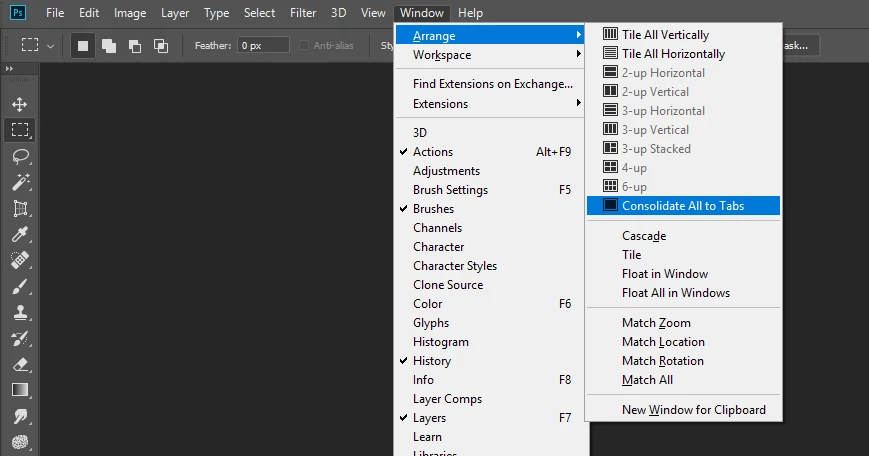The width and height of the screenshot is (869, 456).
Task: Select the Gradient tool
Action: click(x=20, y=391)
